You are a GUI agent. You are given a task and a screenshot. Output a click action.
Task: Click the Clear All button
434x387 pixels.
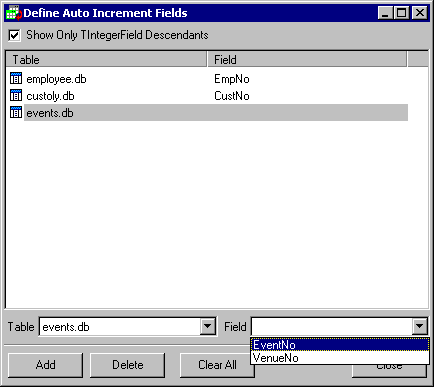coord(216,365)
